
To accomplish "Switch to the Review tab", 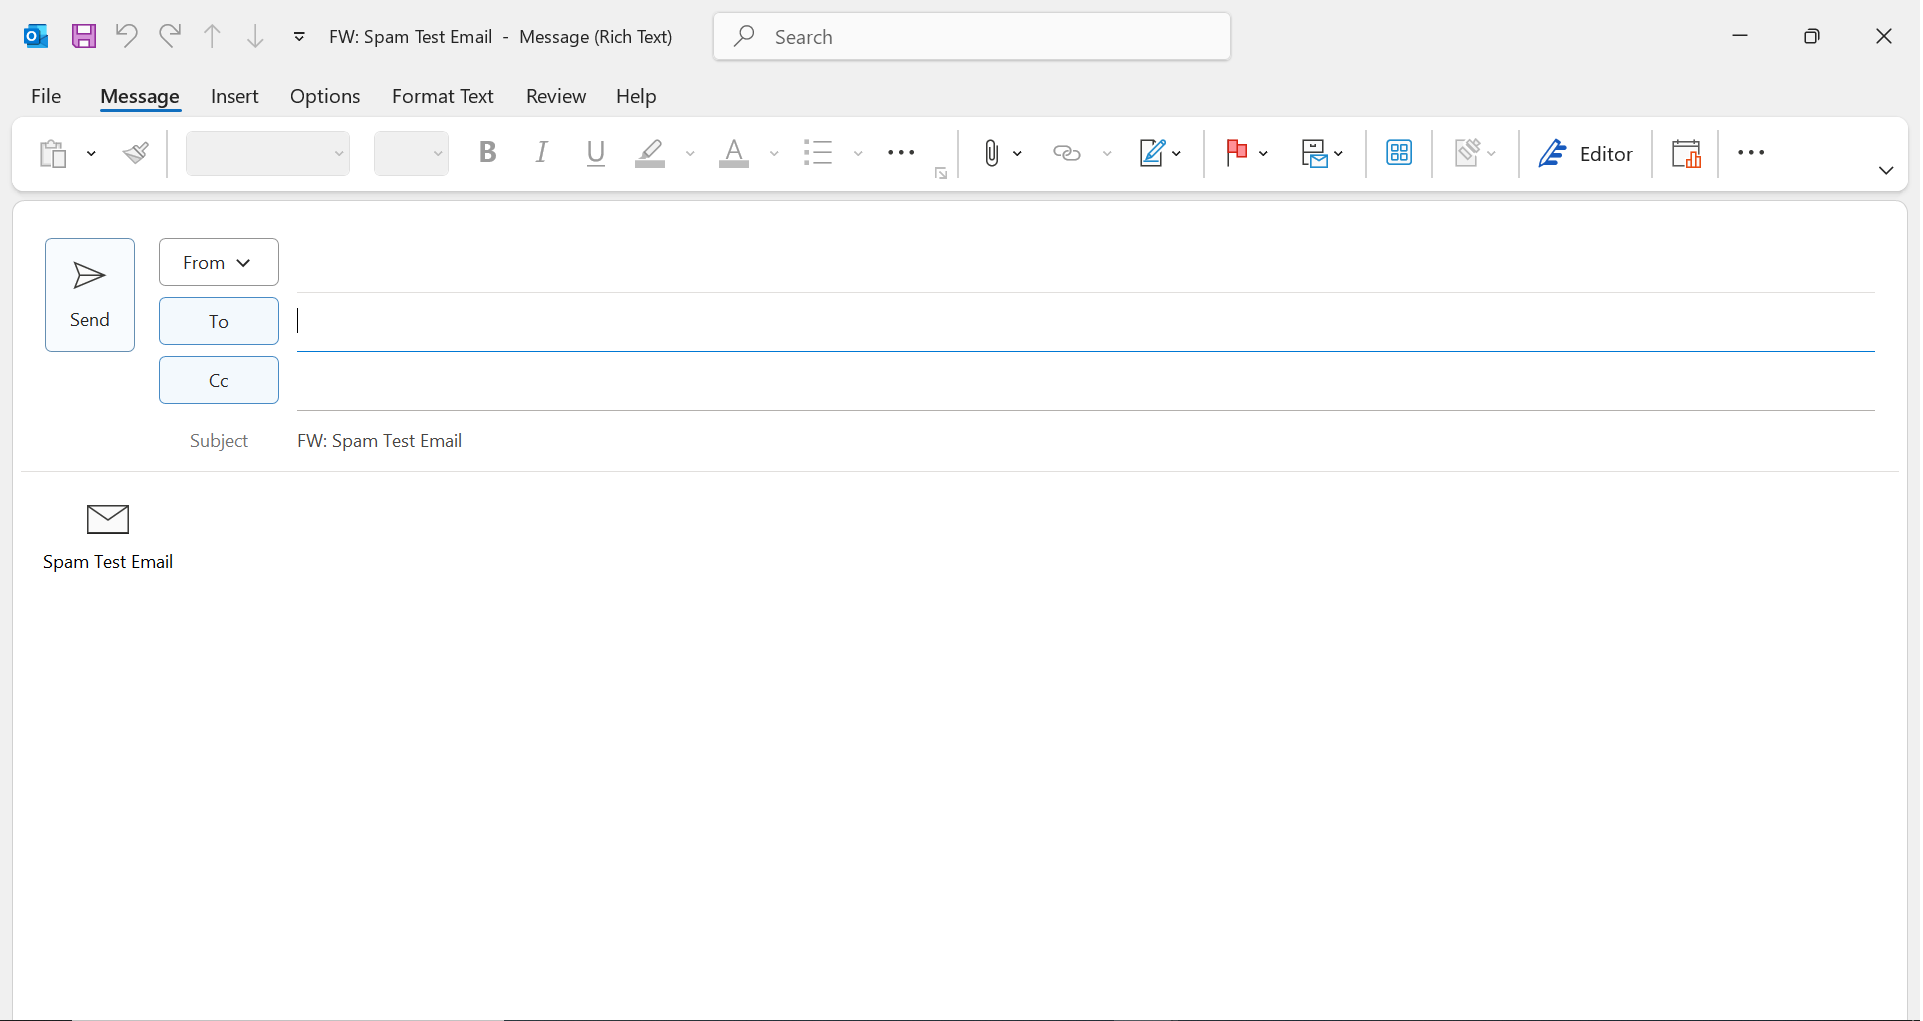I will click(x=556, y=96).
